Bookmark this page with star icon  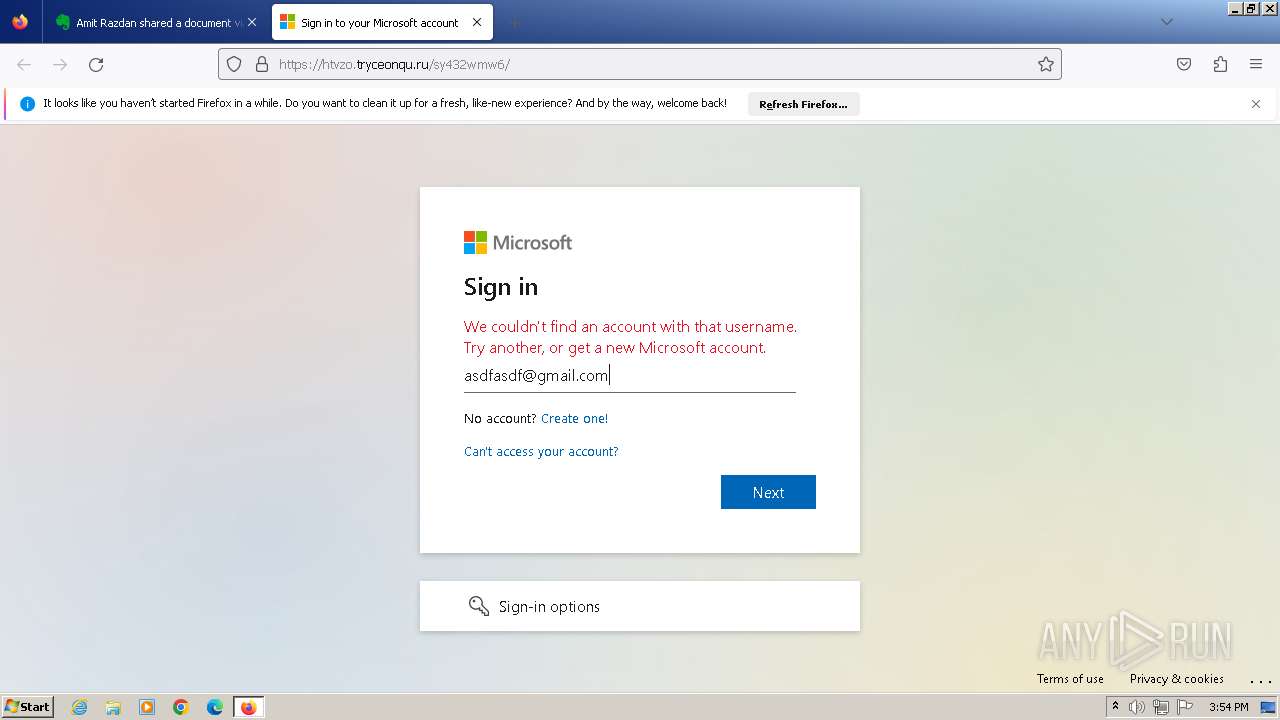pyautogui.click(x=1046, y=64)
